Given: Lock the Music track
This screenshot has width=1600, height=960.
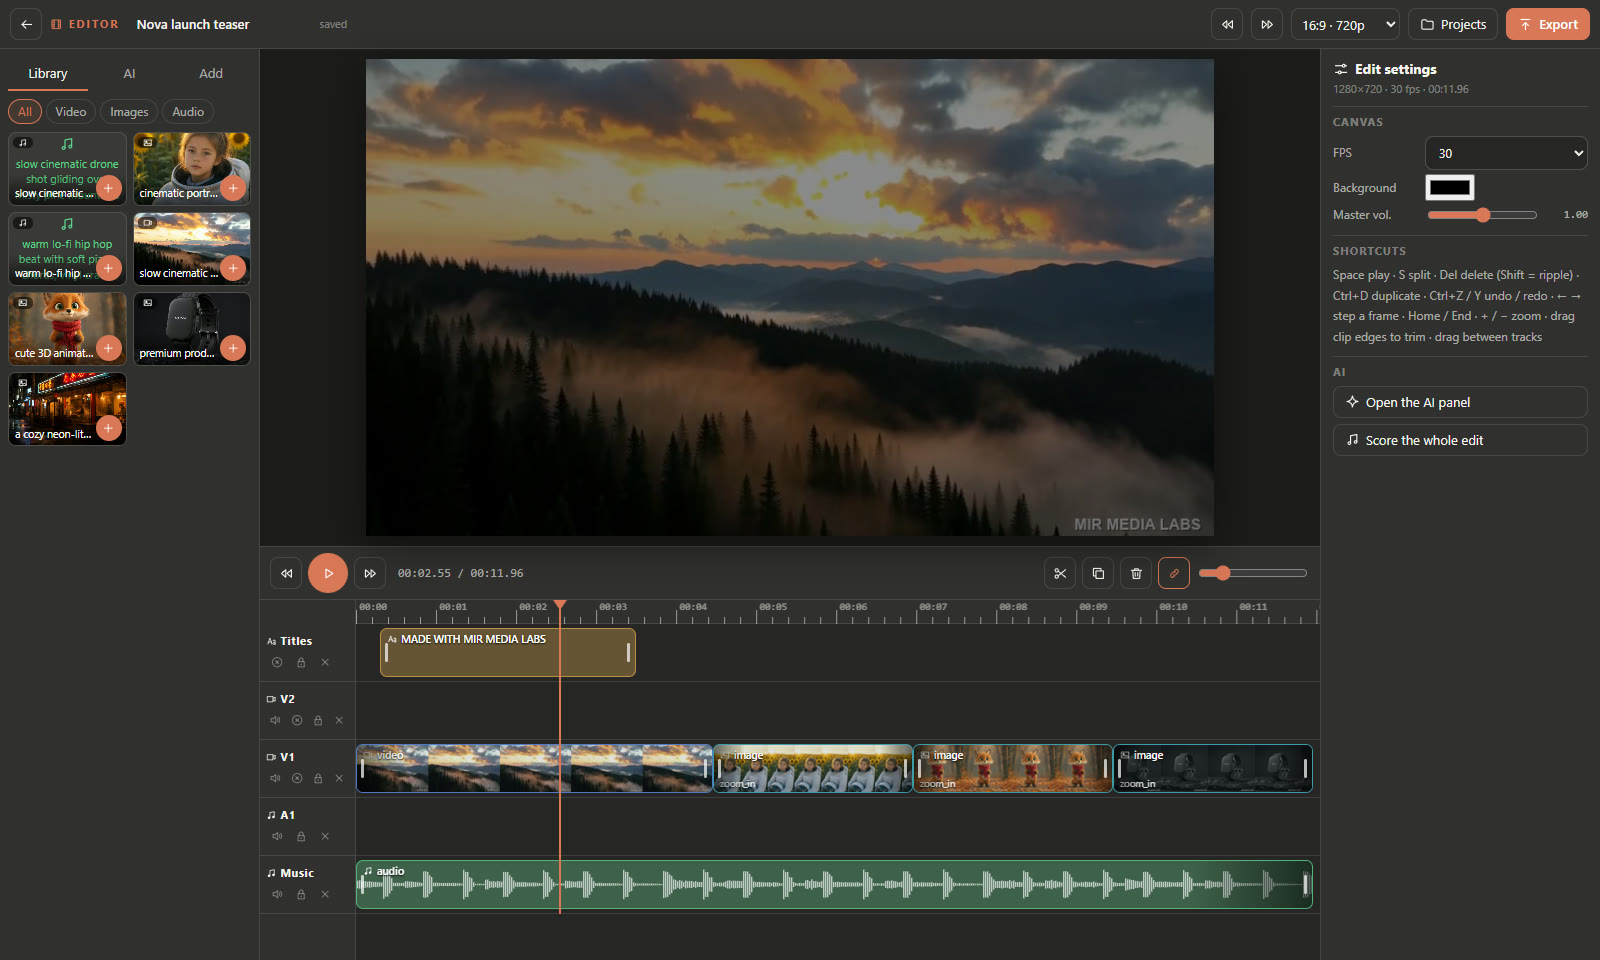Looking at the screenshot, I should coord(301,894).
